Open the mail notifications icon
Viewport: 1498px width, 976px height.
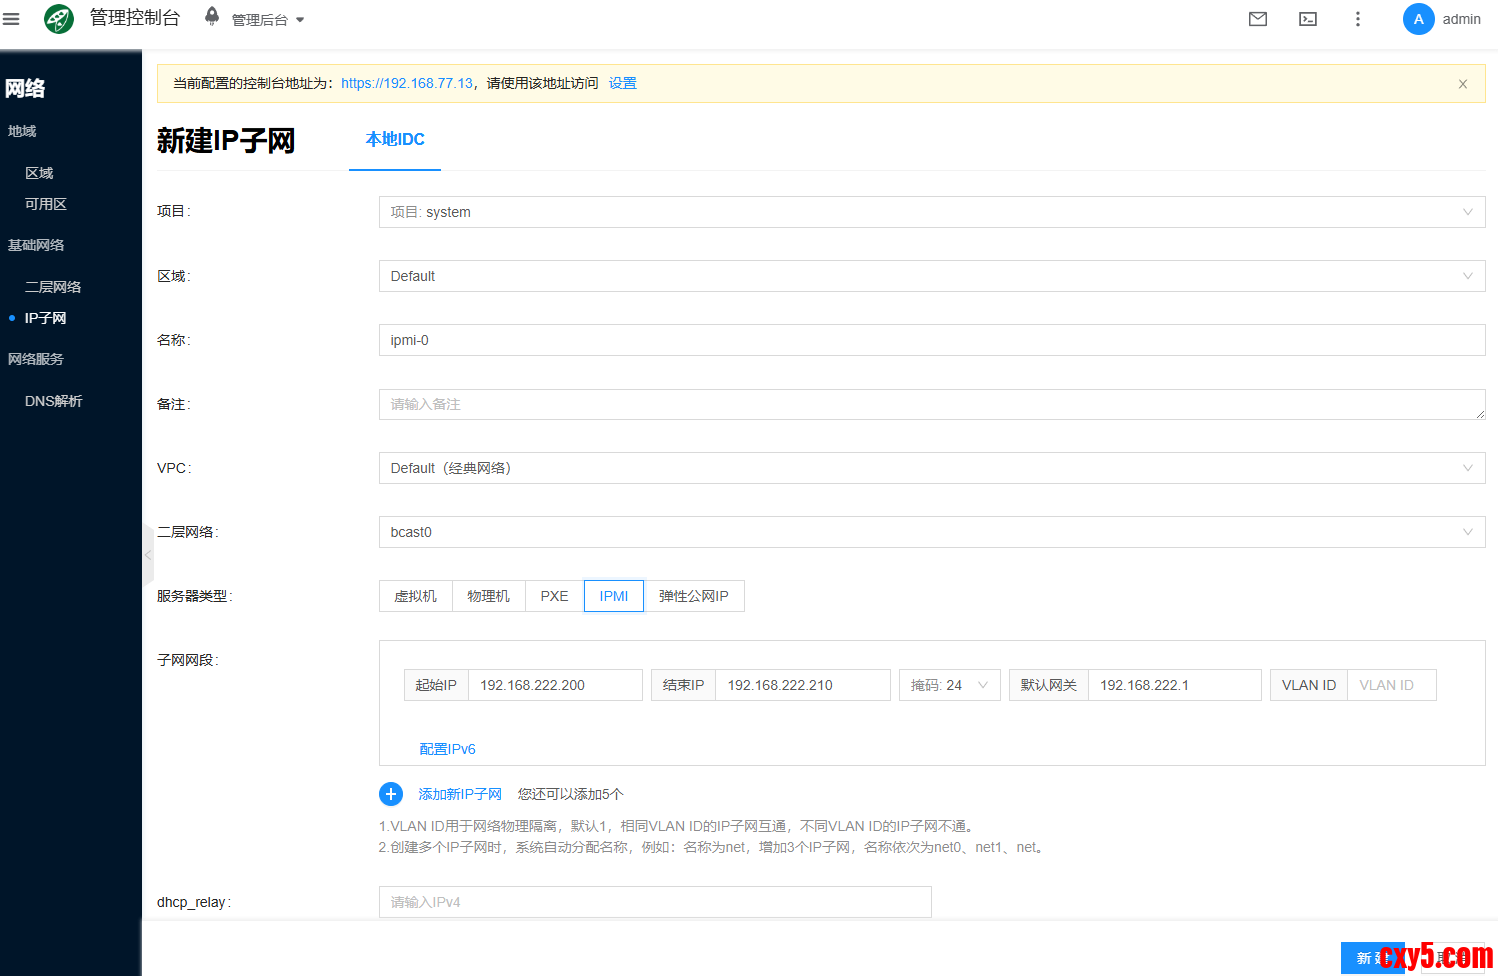[x=1258, y=19]
